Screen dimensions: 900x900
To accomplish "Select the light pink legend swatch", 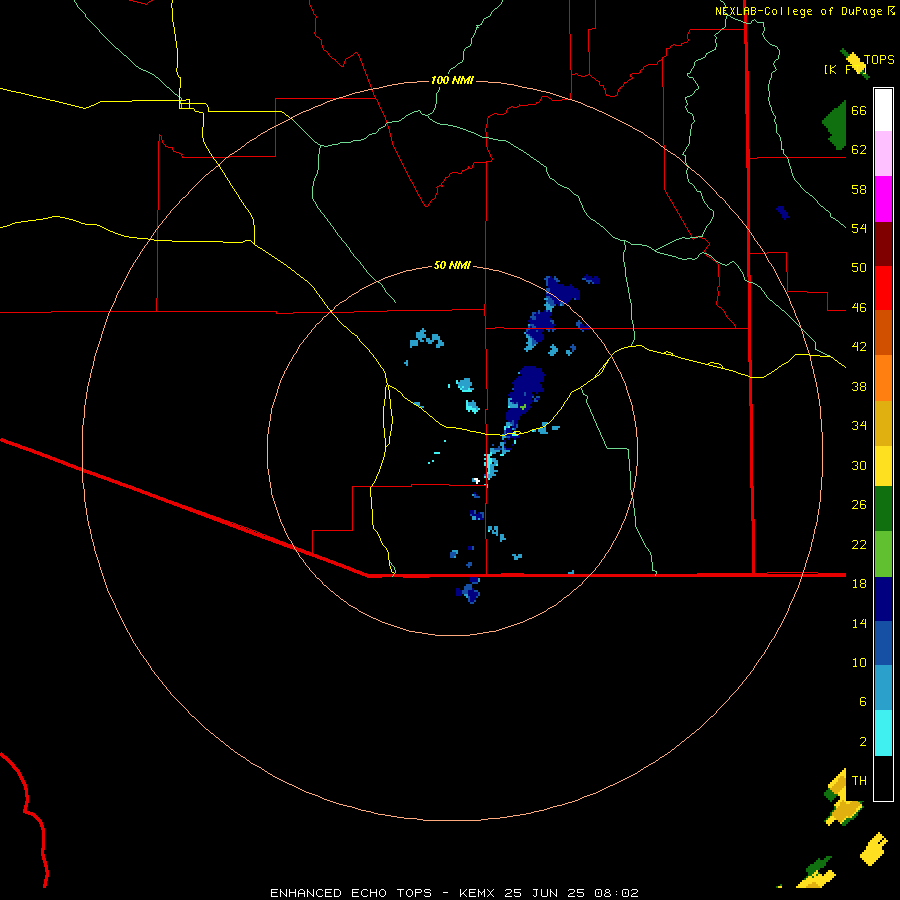I will [x=883, y=153].
